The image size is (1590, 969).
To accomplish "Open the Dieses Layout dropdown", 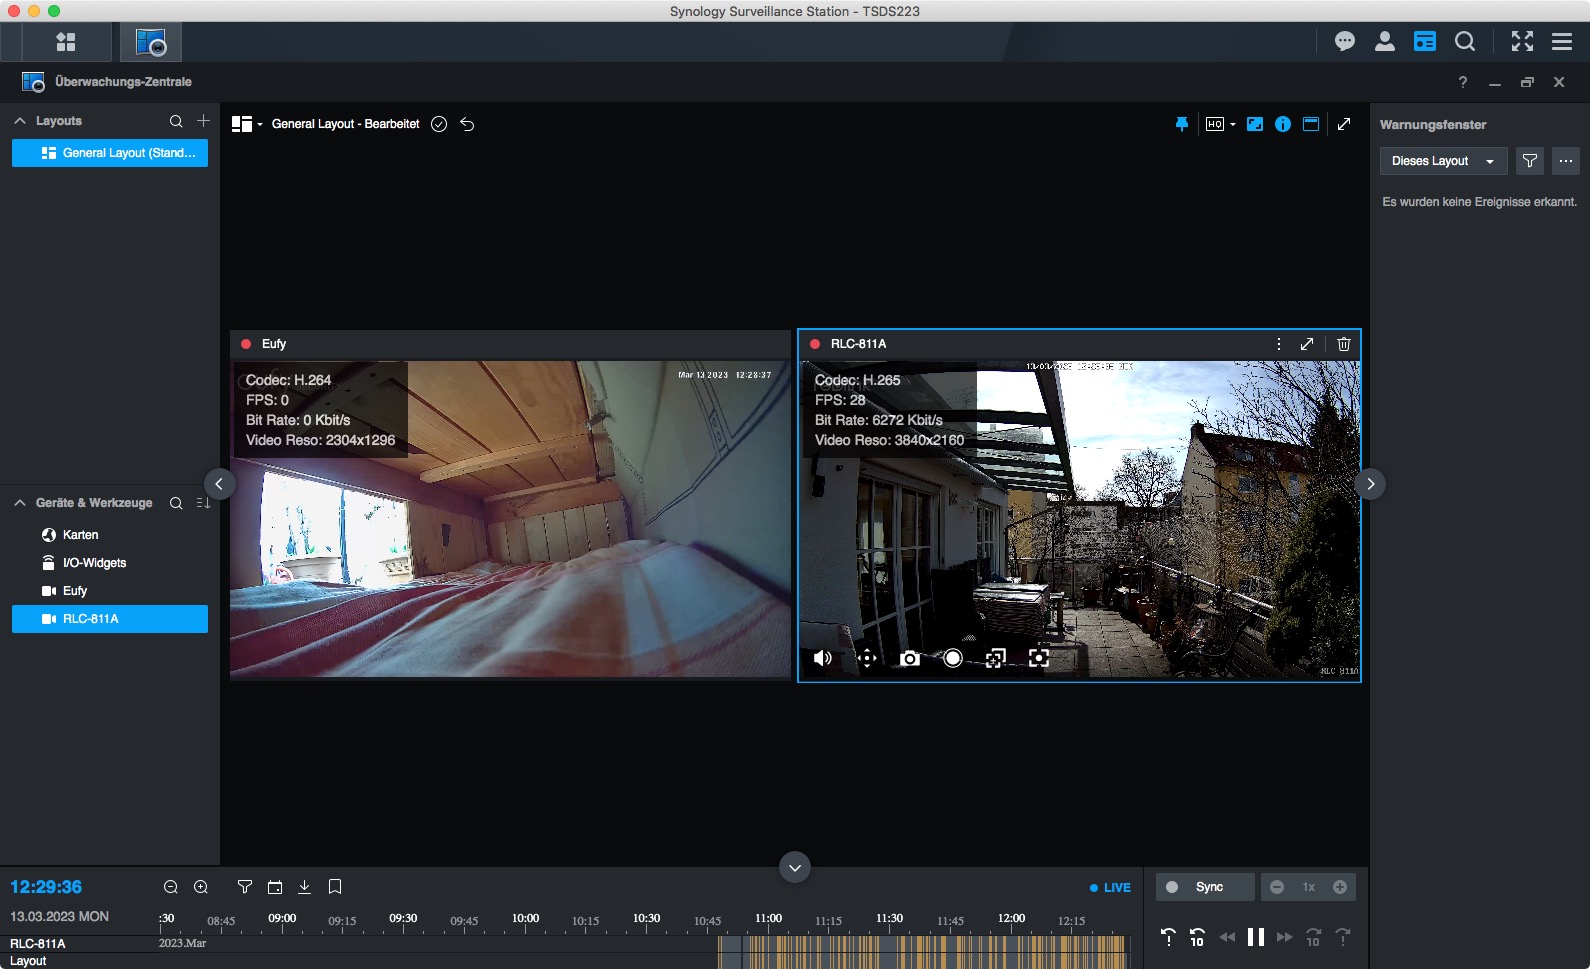I will pos(1441,161).
